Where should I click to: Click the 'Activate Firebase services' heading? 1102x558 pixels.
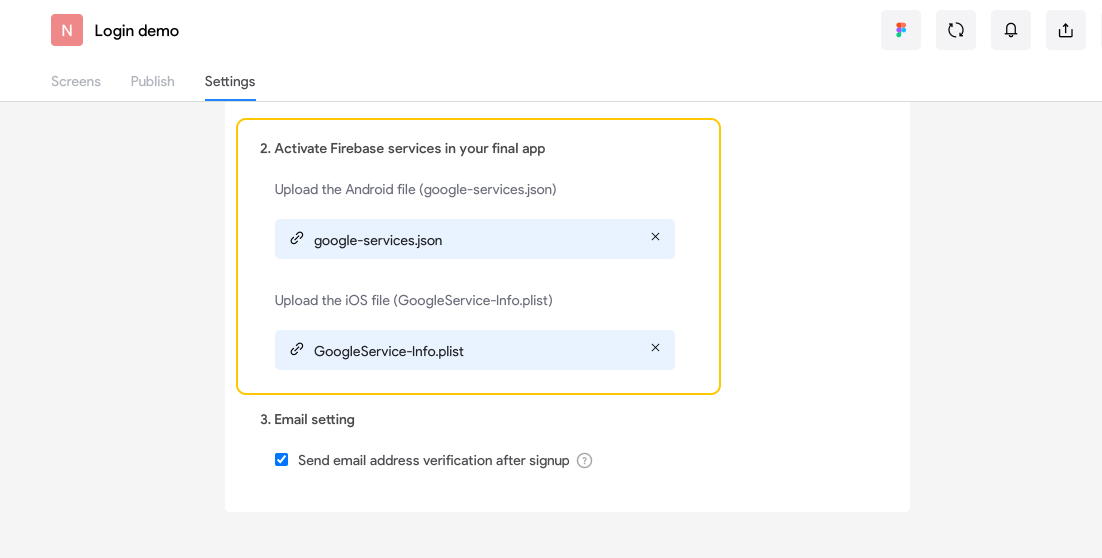point(402,148)
